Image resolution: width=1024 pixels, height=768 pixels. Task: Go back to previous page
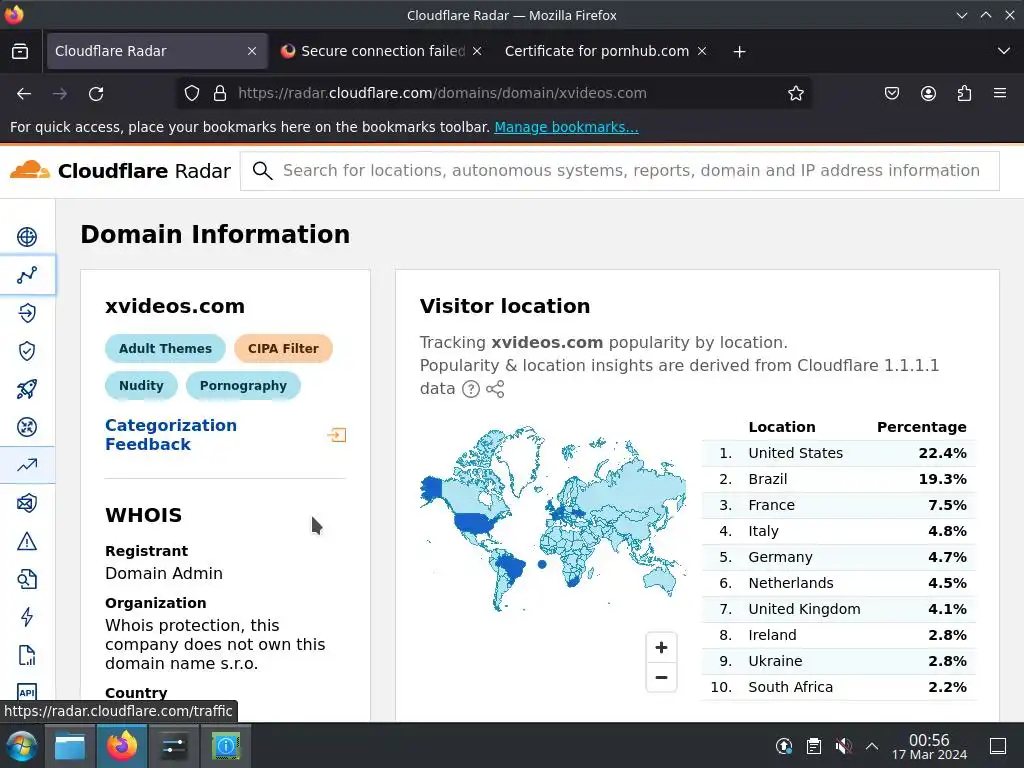(x=24, y=94)
